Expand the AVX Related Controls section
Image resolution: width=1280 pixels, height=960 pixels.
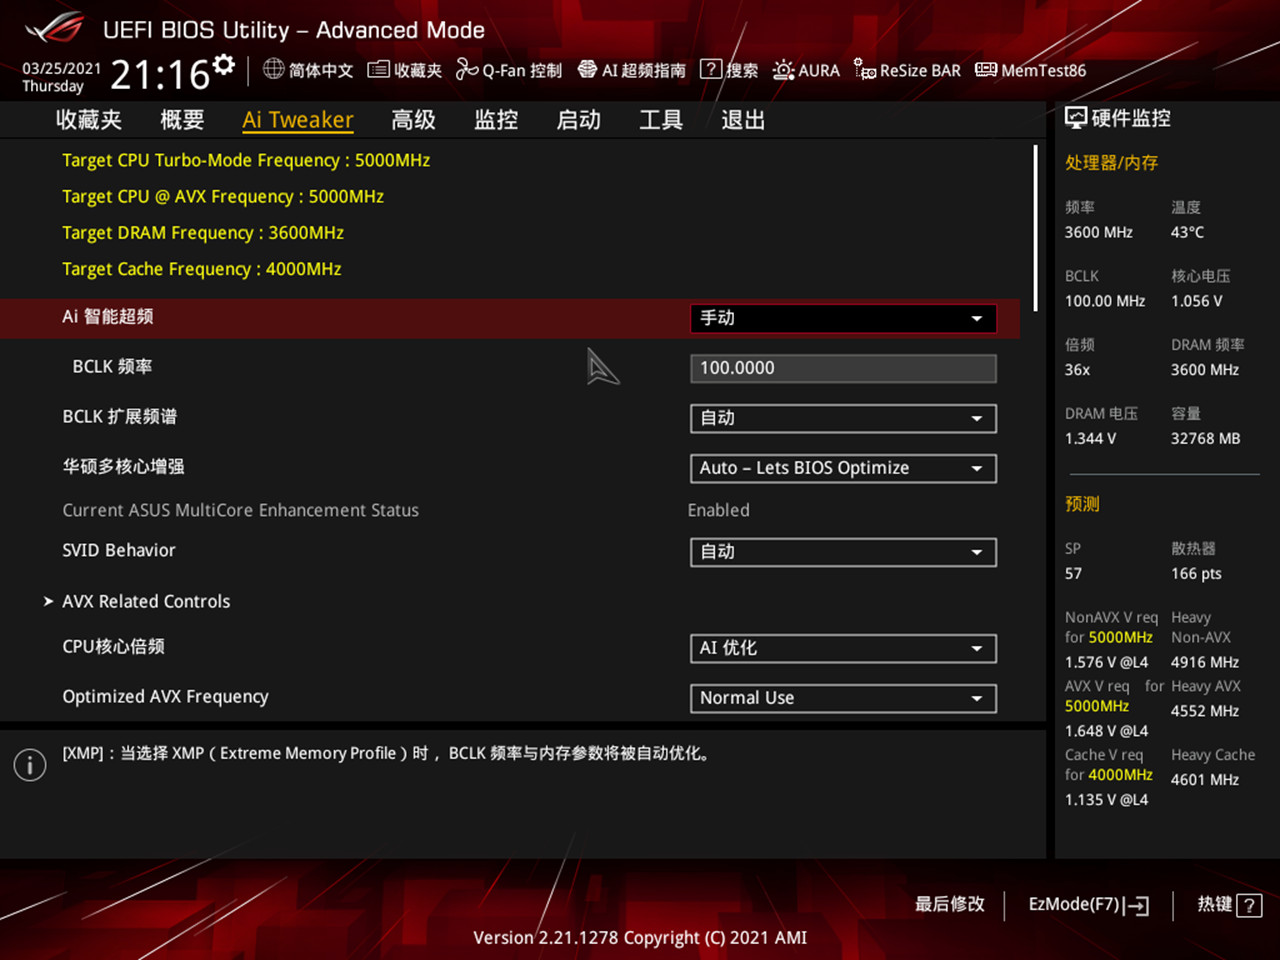tap(146, 601)
